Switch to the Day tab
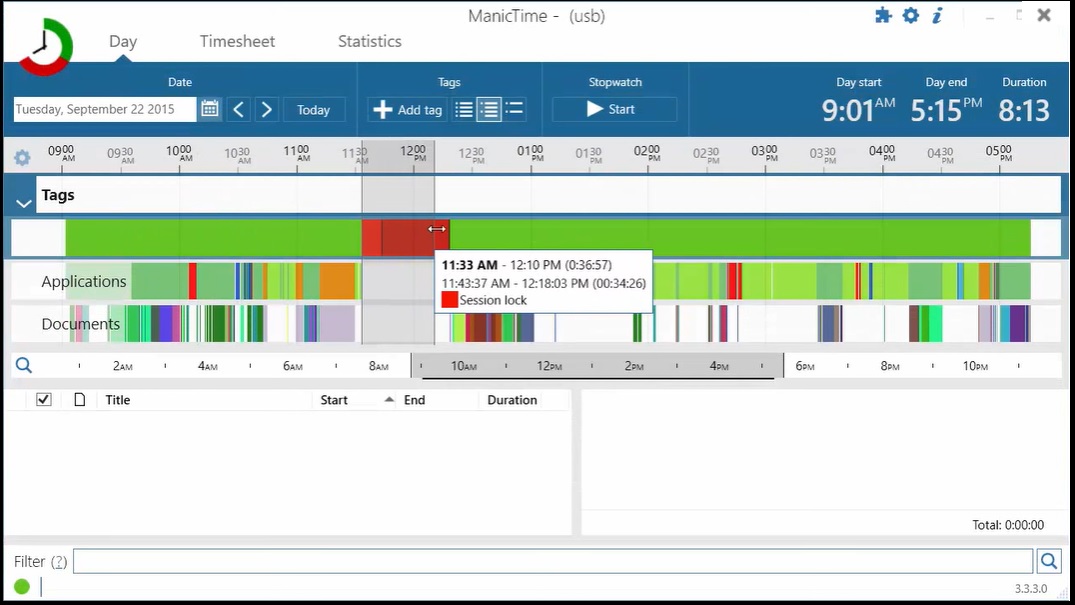This screenshot has height=605, width=1075. pyautogui.click(x=123, y=41)
